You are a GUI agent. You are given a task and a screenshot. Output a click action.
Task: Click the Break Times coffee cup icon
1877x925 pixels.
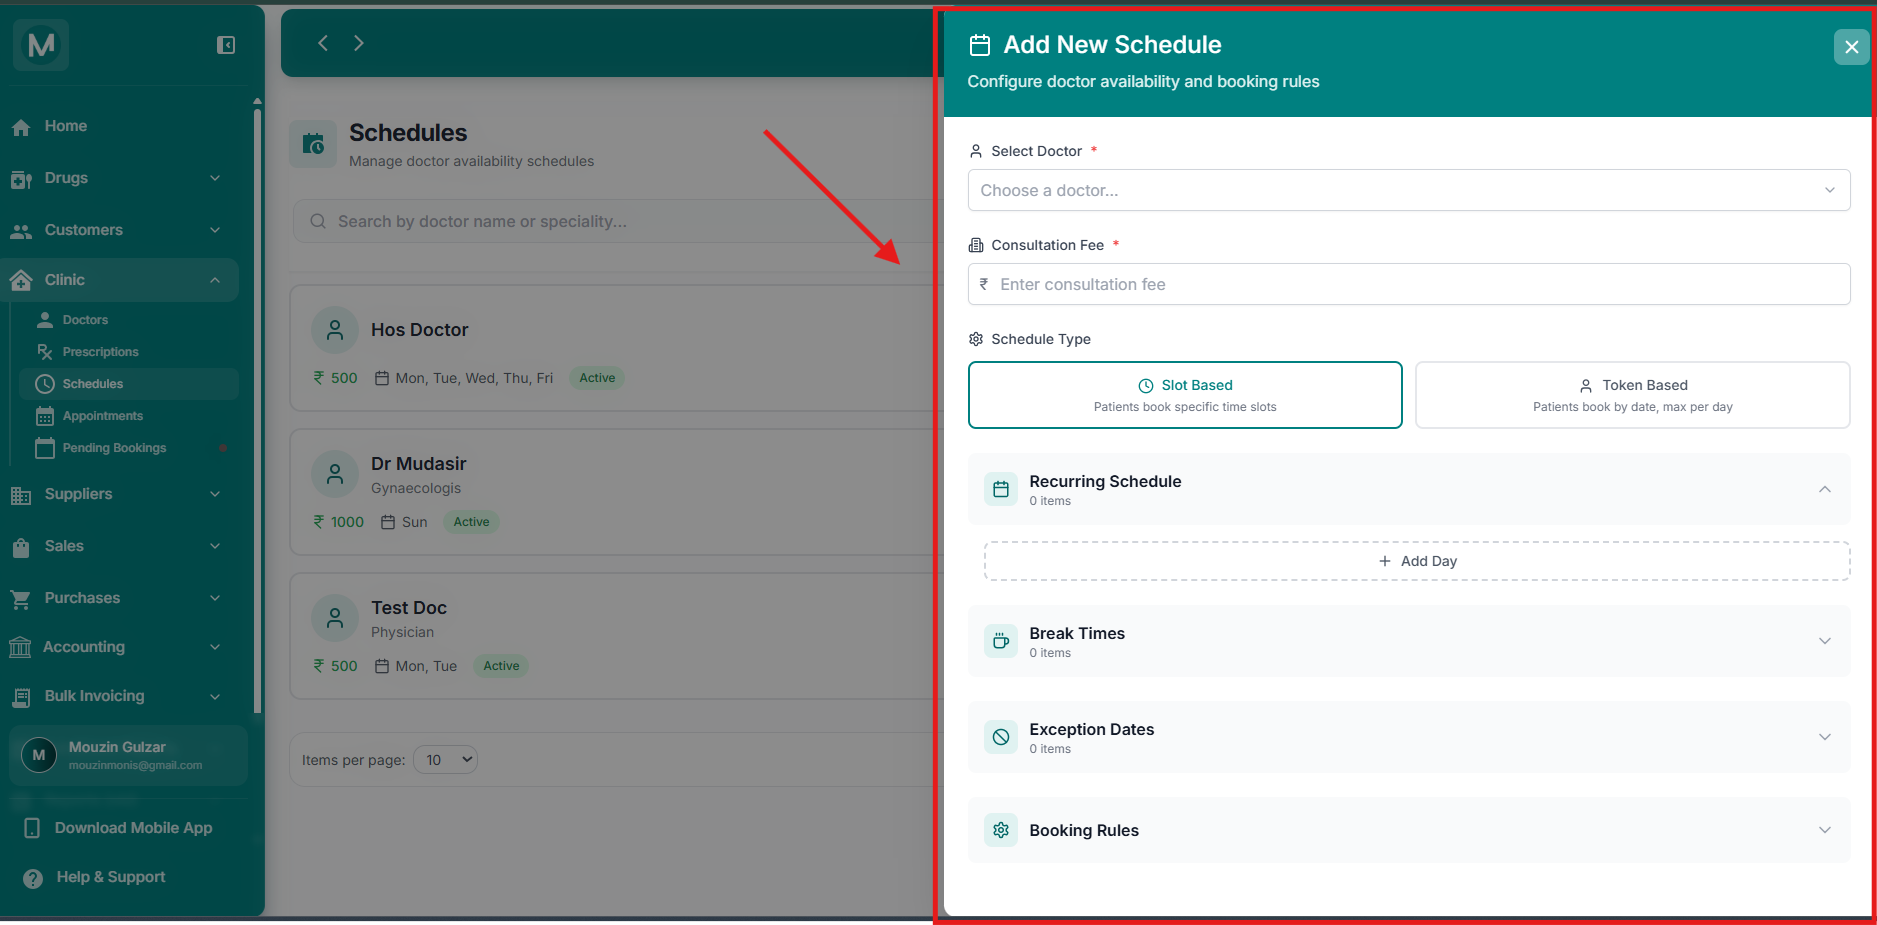(x=1001, y=641)
